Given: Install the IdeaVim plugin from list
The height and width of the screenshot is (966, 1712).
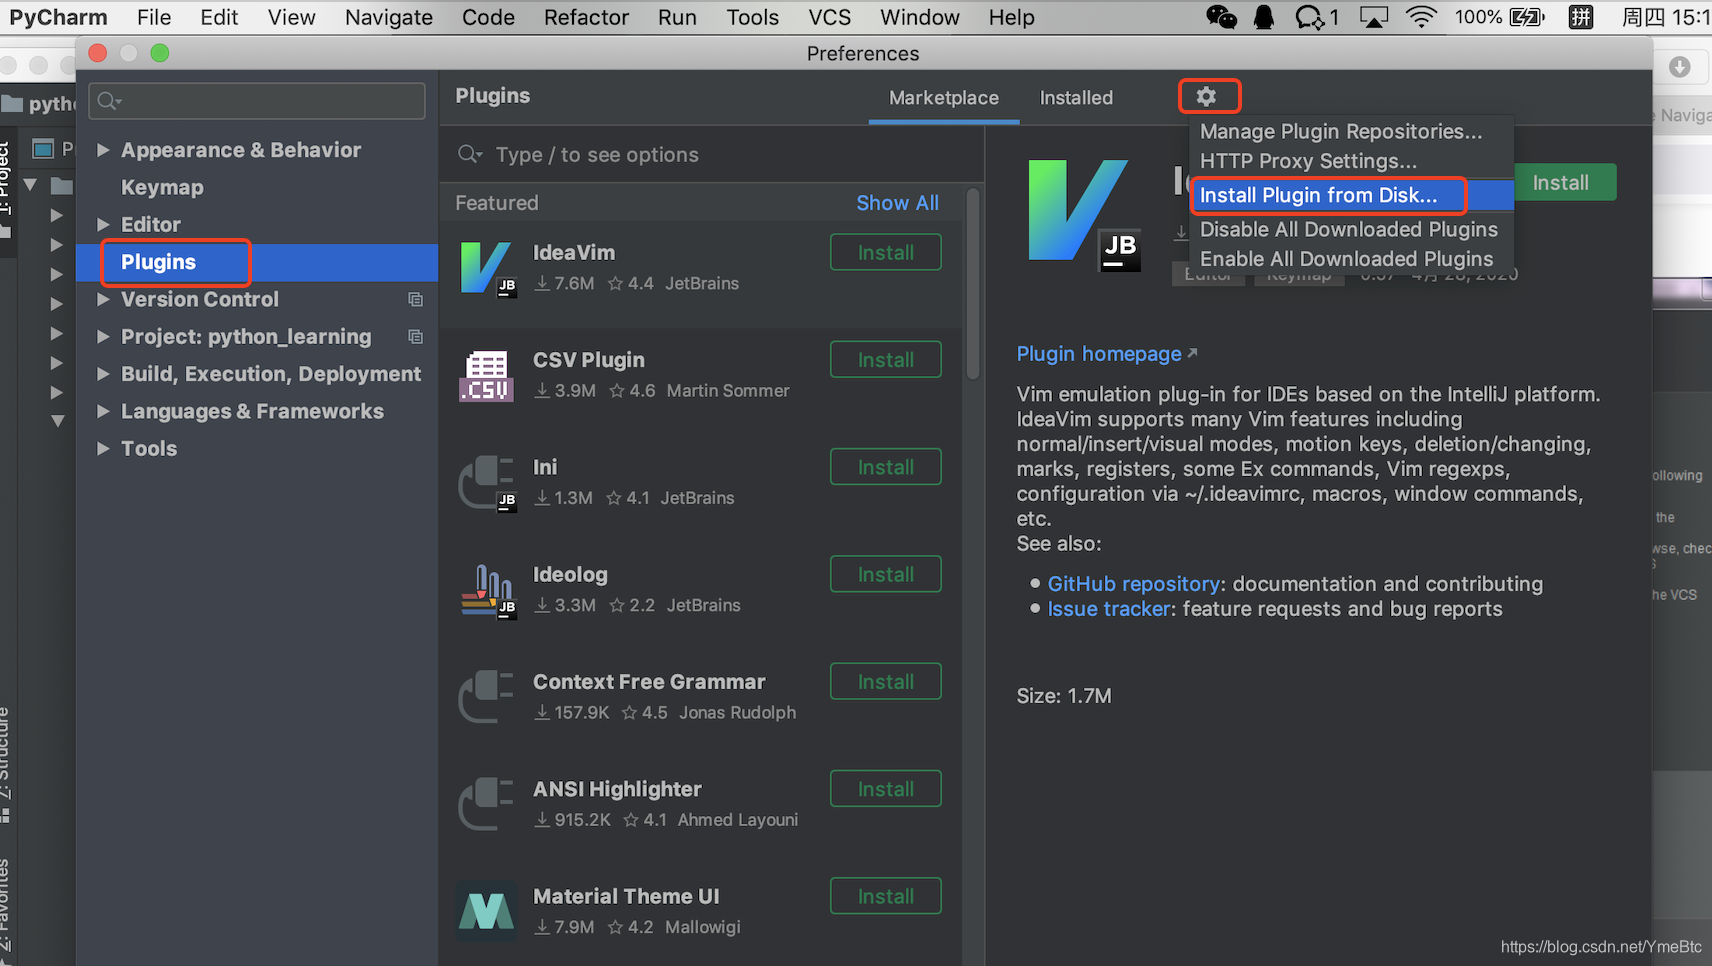Looking at the screenshot, I should [x=886, y=252].
